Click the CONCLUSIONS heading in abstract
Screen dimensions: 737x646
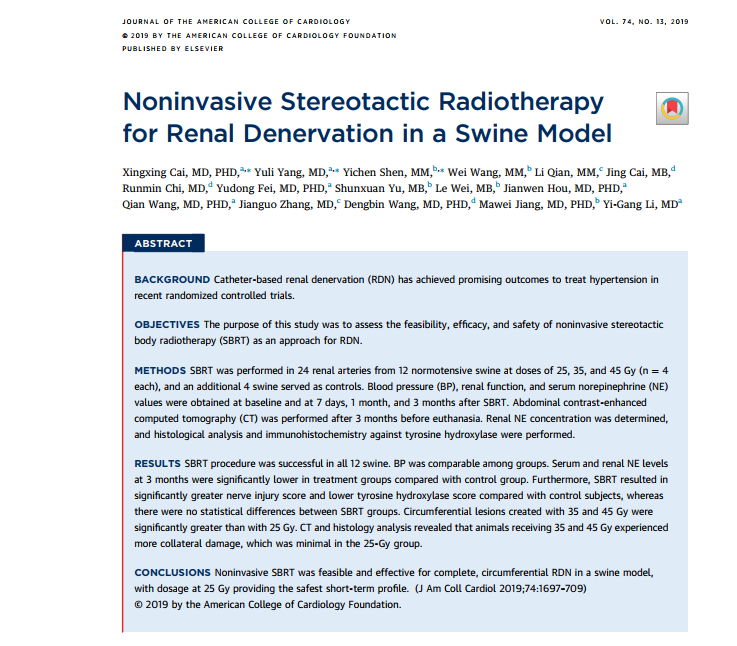point(173,571)
